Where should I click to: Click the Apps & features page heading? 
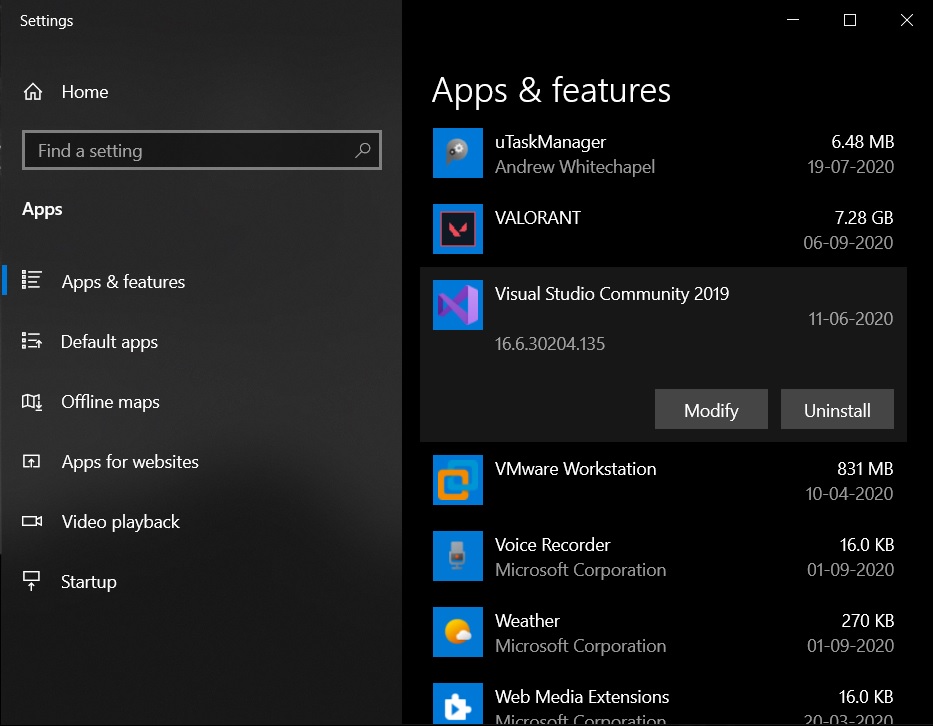(x=551, y=90)
